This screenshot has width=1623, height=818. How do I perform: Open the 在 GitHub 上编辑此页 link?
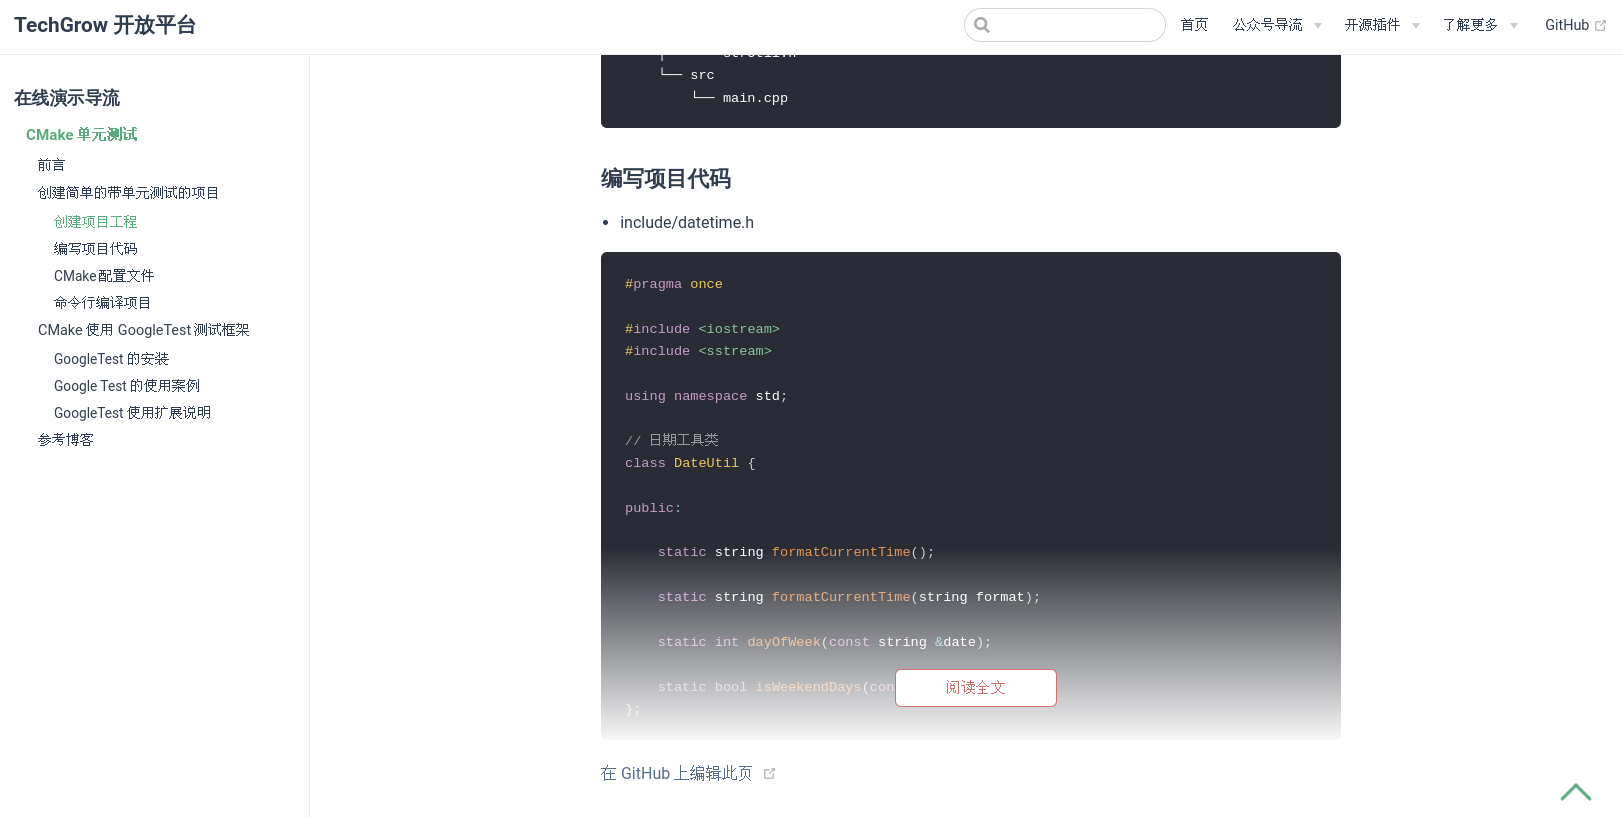tap(676, 774)
